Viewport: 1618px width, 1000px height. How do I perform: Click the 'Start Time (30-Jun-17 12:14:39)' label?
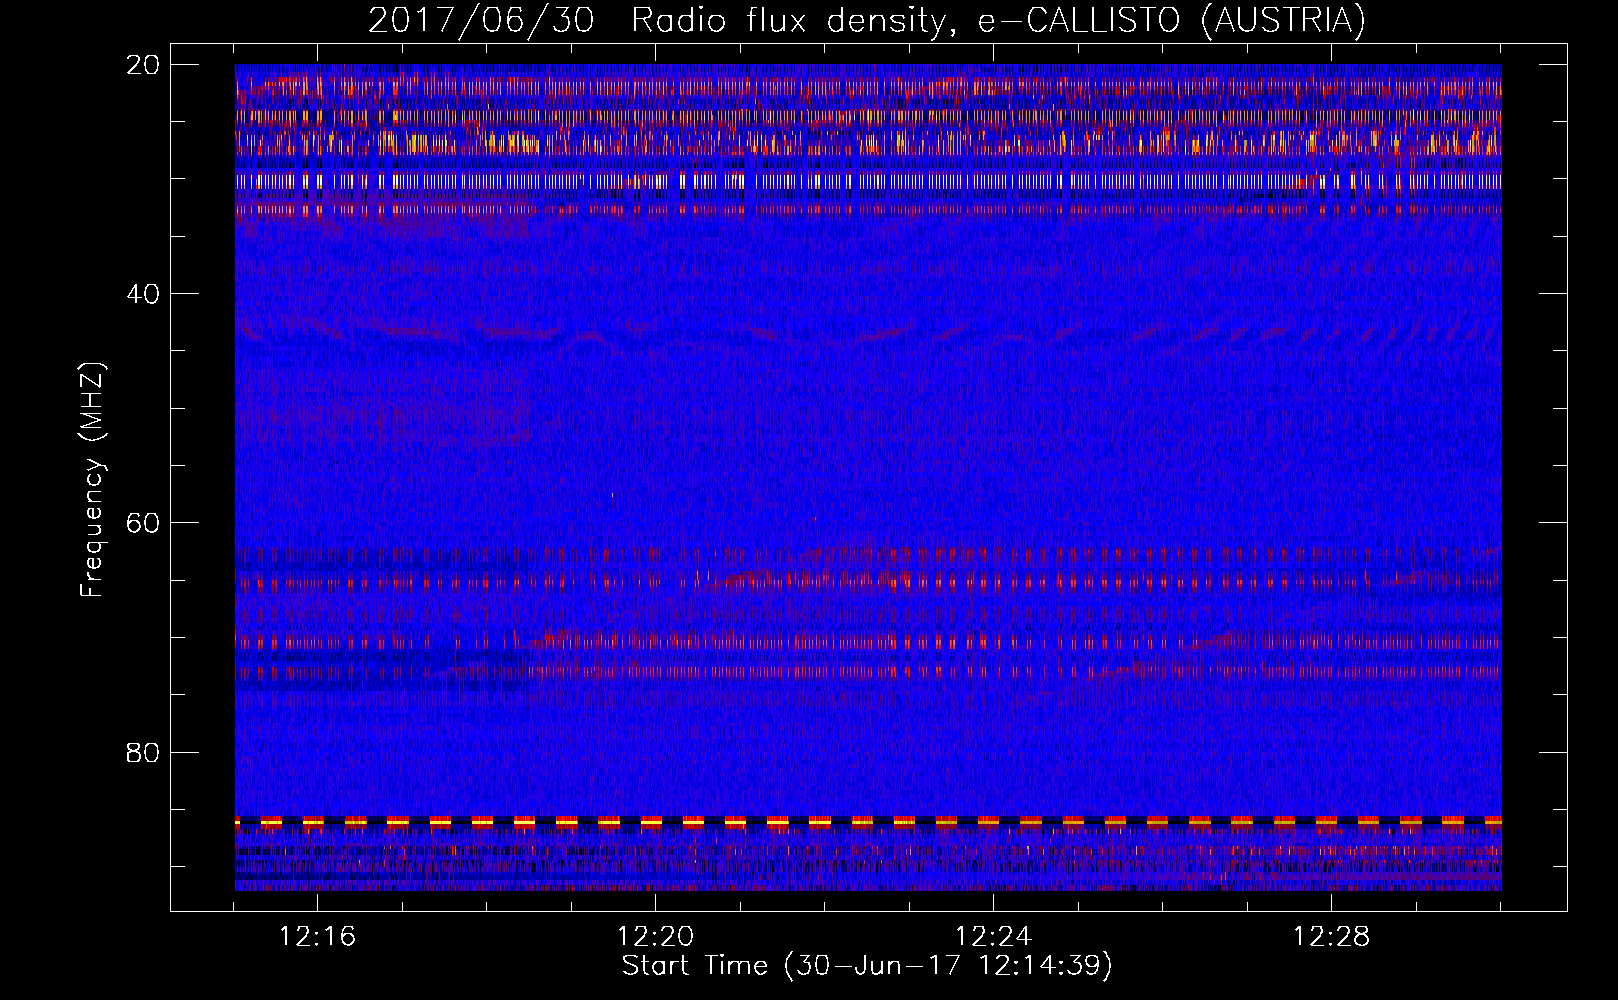point(867,966)
